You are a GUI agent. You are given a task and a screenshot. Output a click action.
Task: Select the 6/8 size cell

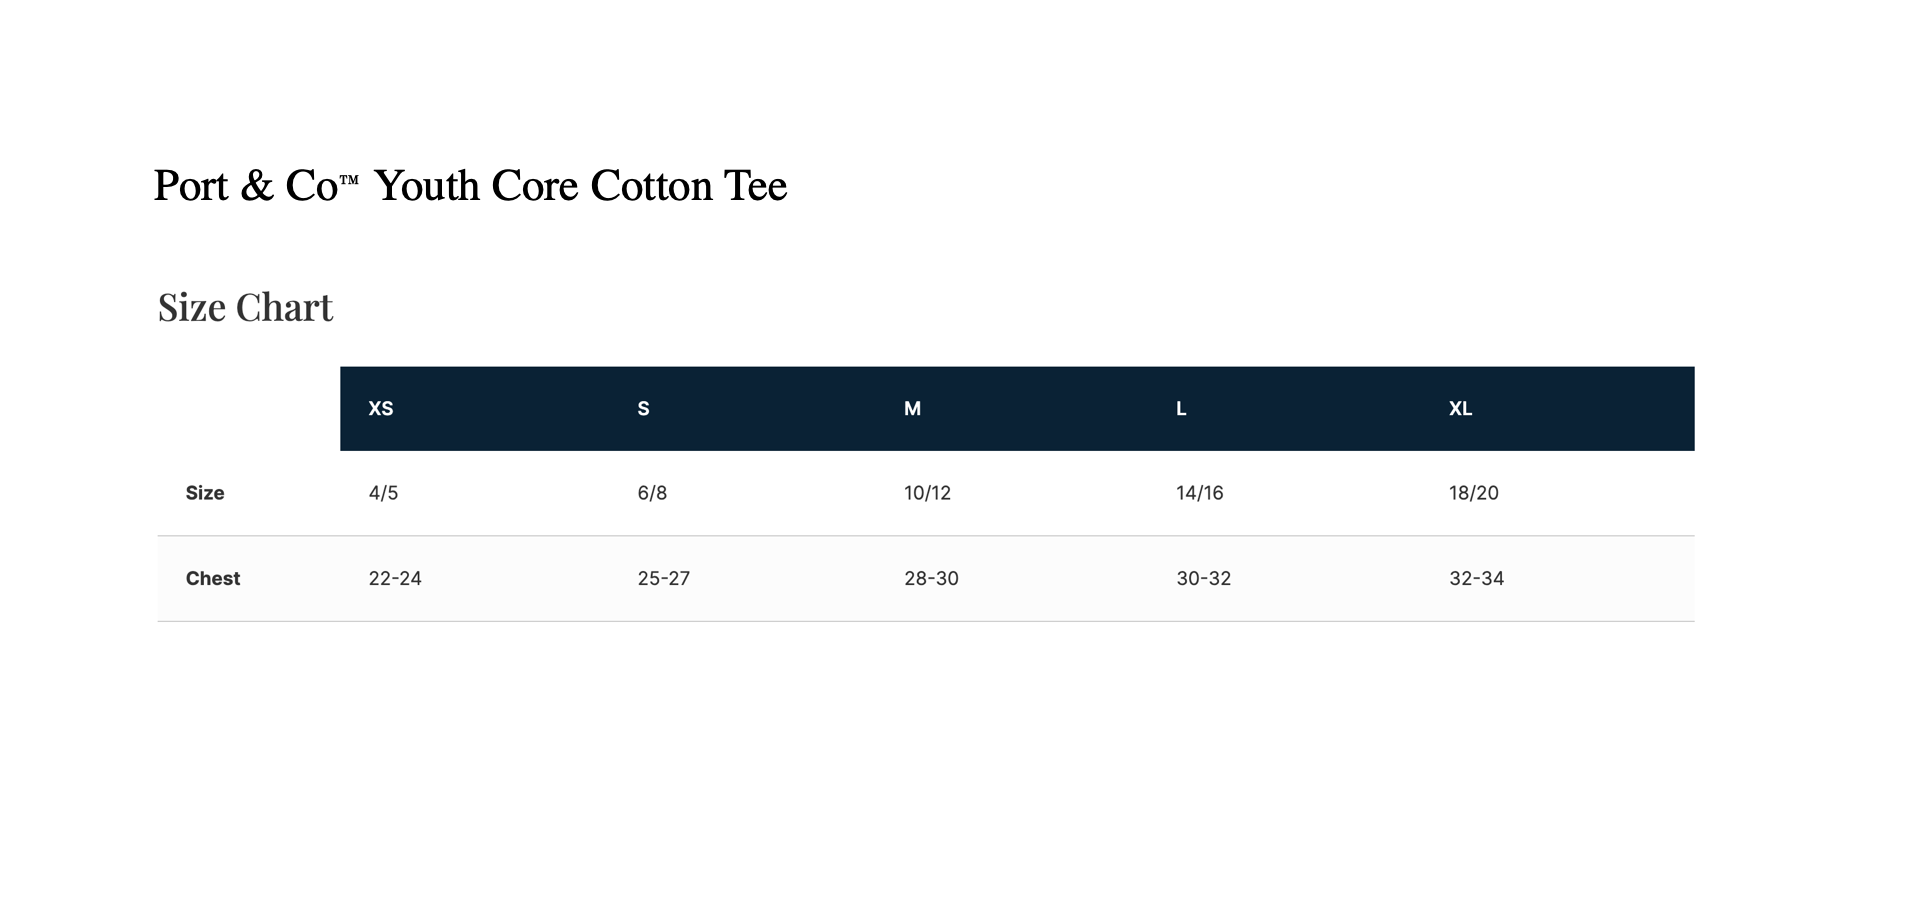[x=652, y=493]
